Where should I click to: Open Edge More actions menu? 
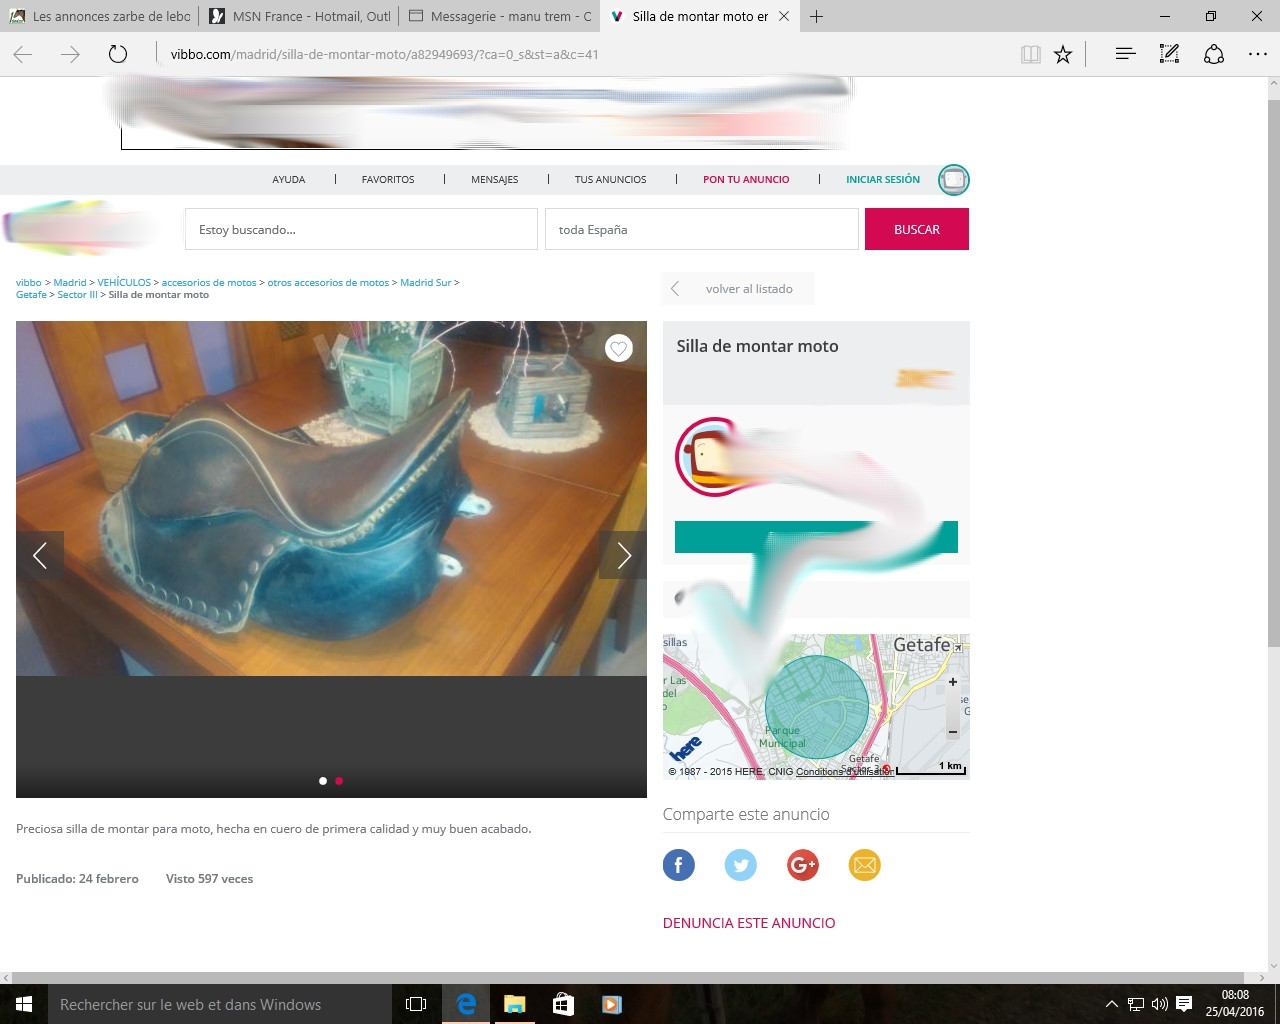click(1257, 55)
